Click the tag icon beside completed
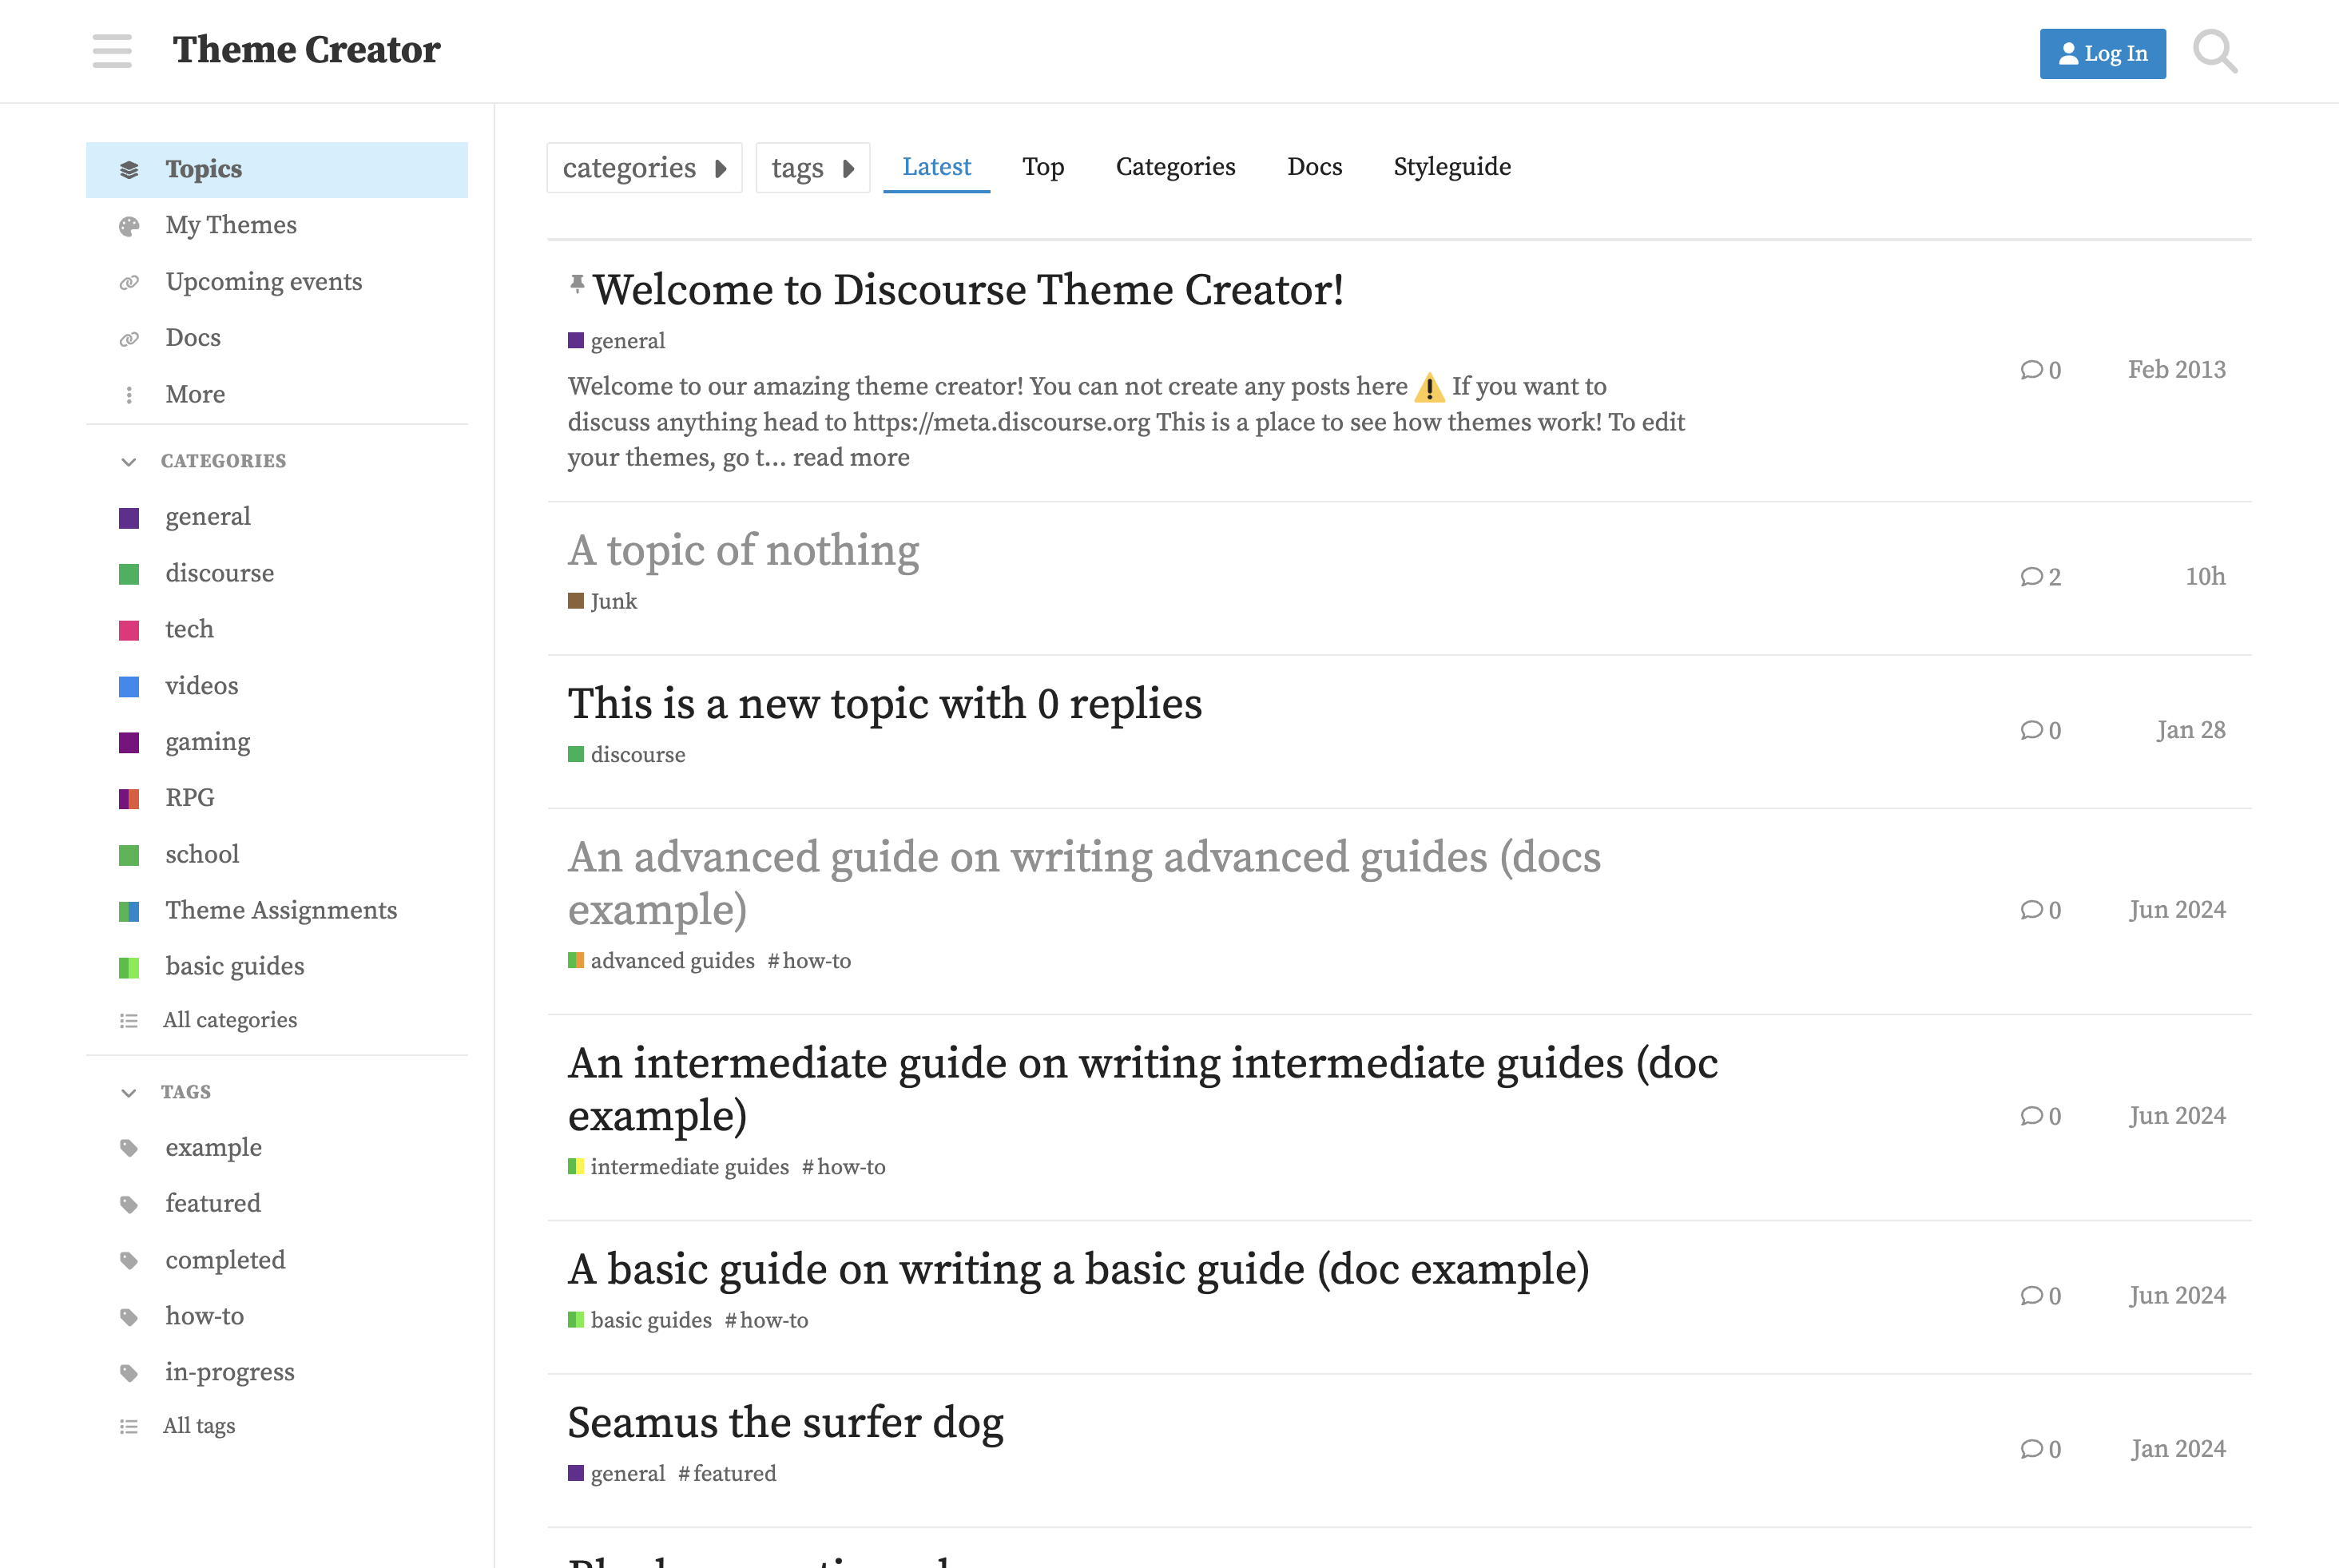 point(129,1261)
